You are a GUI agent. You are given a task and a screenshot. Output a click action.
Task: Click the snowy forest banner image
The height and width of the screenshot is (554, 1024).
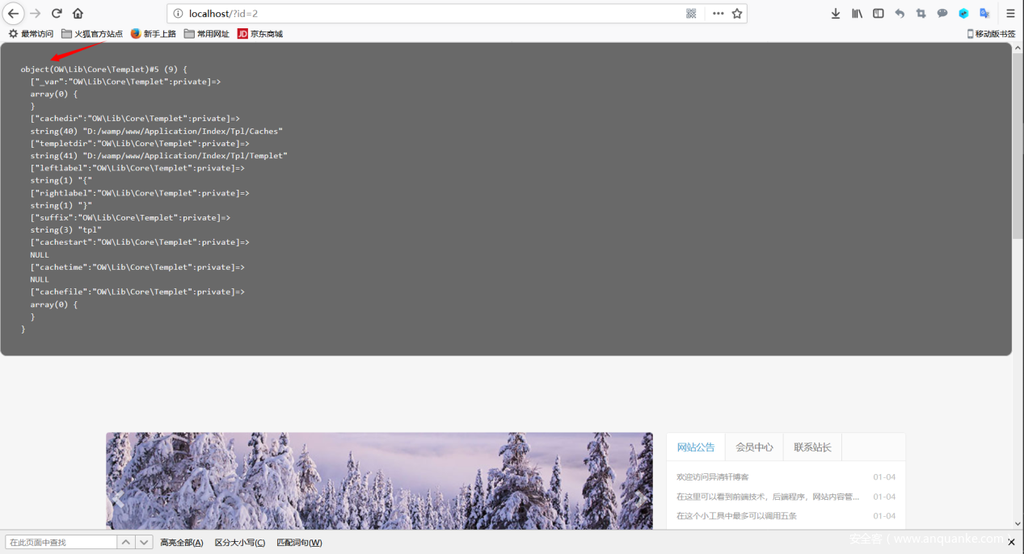379,481
